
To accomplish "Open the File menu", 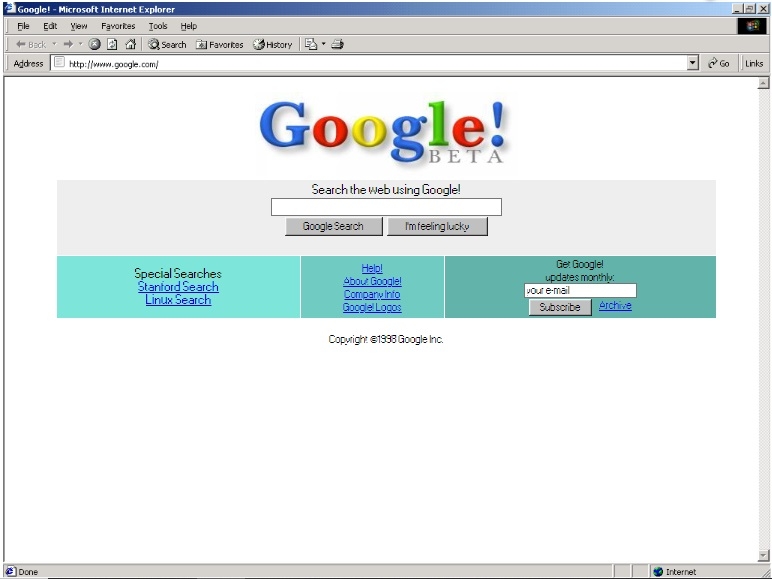I will coord(23,26).
